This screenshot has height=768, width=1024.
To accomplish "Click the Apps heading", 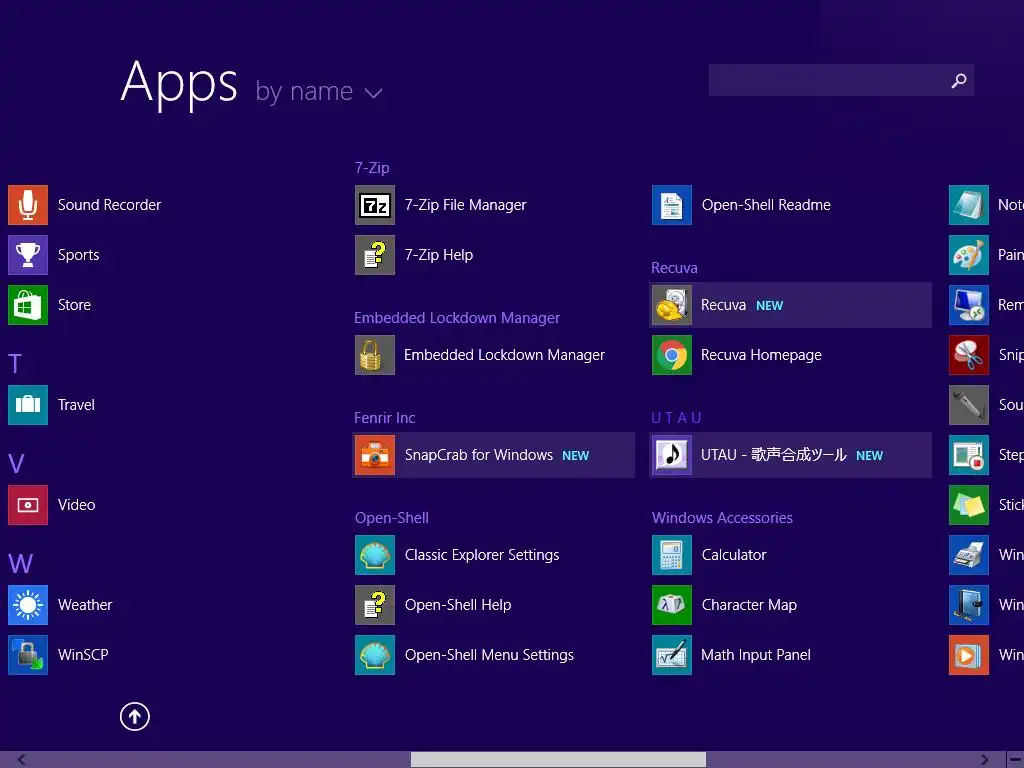I will coord(179,83).
